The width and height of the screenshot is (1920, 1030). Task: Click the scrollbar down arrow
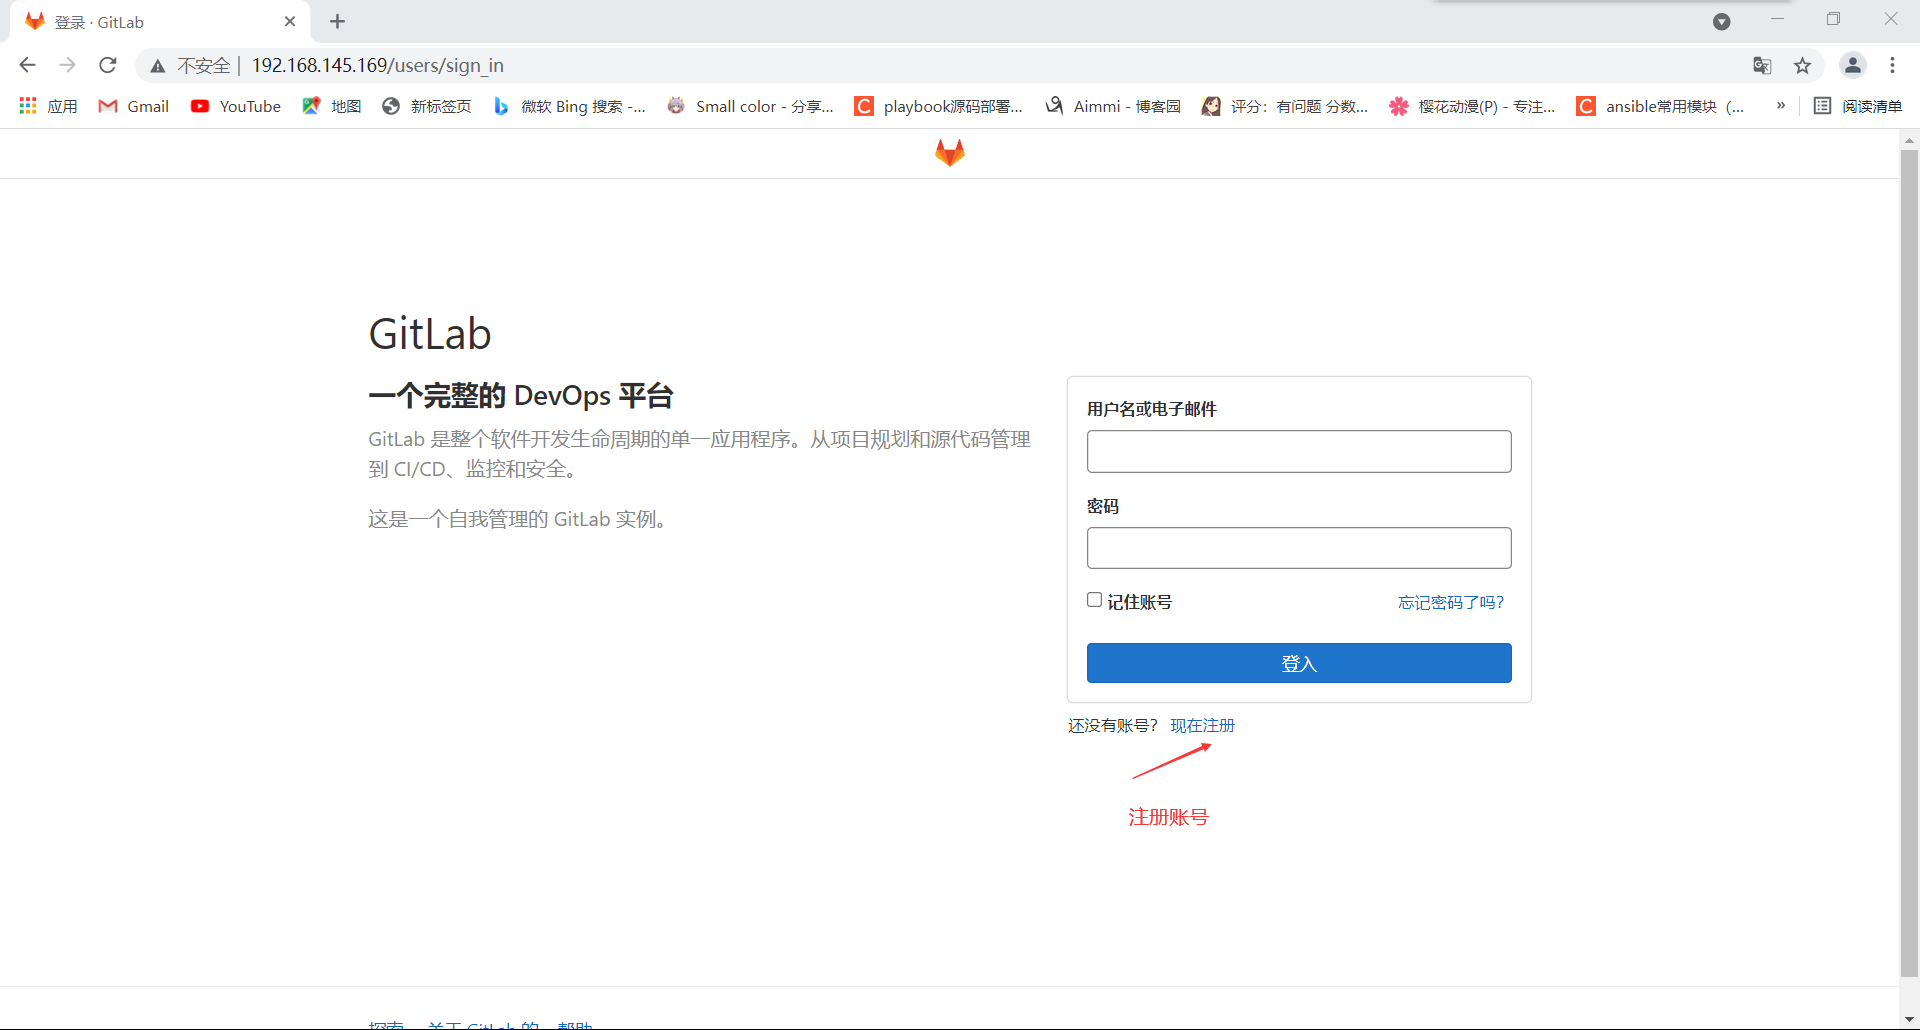[x=1909, y=1019]
